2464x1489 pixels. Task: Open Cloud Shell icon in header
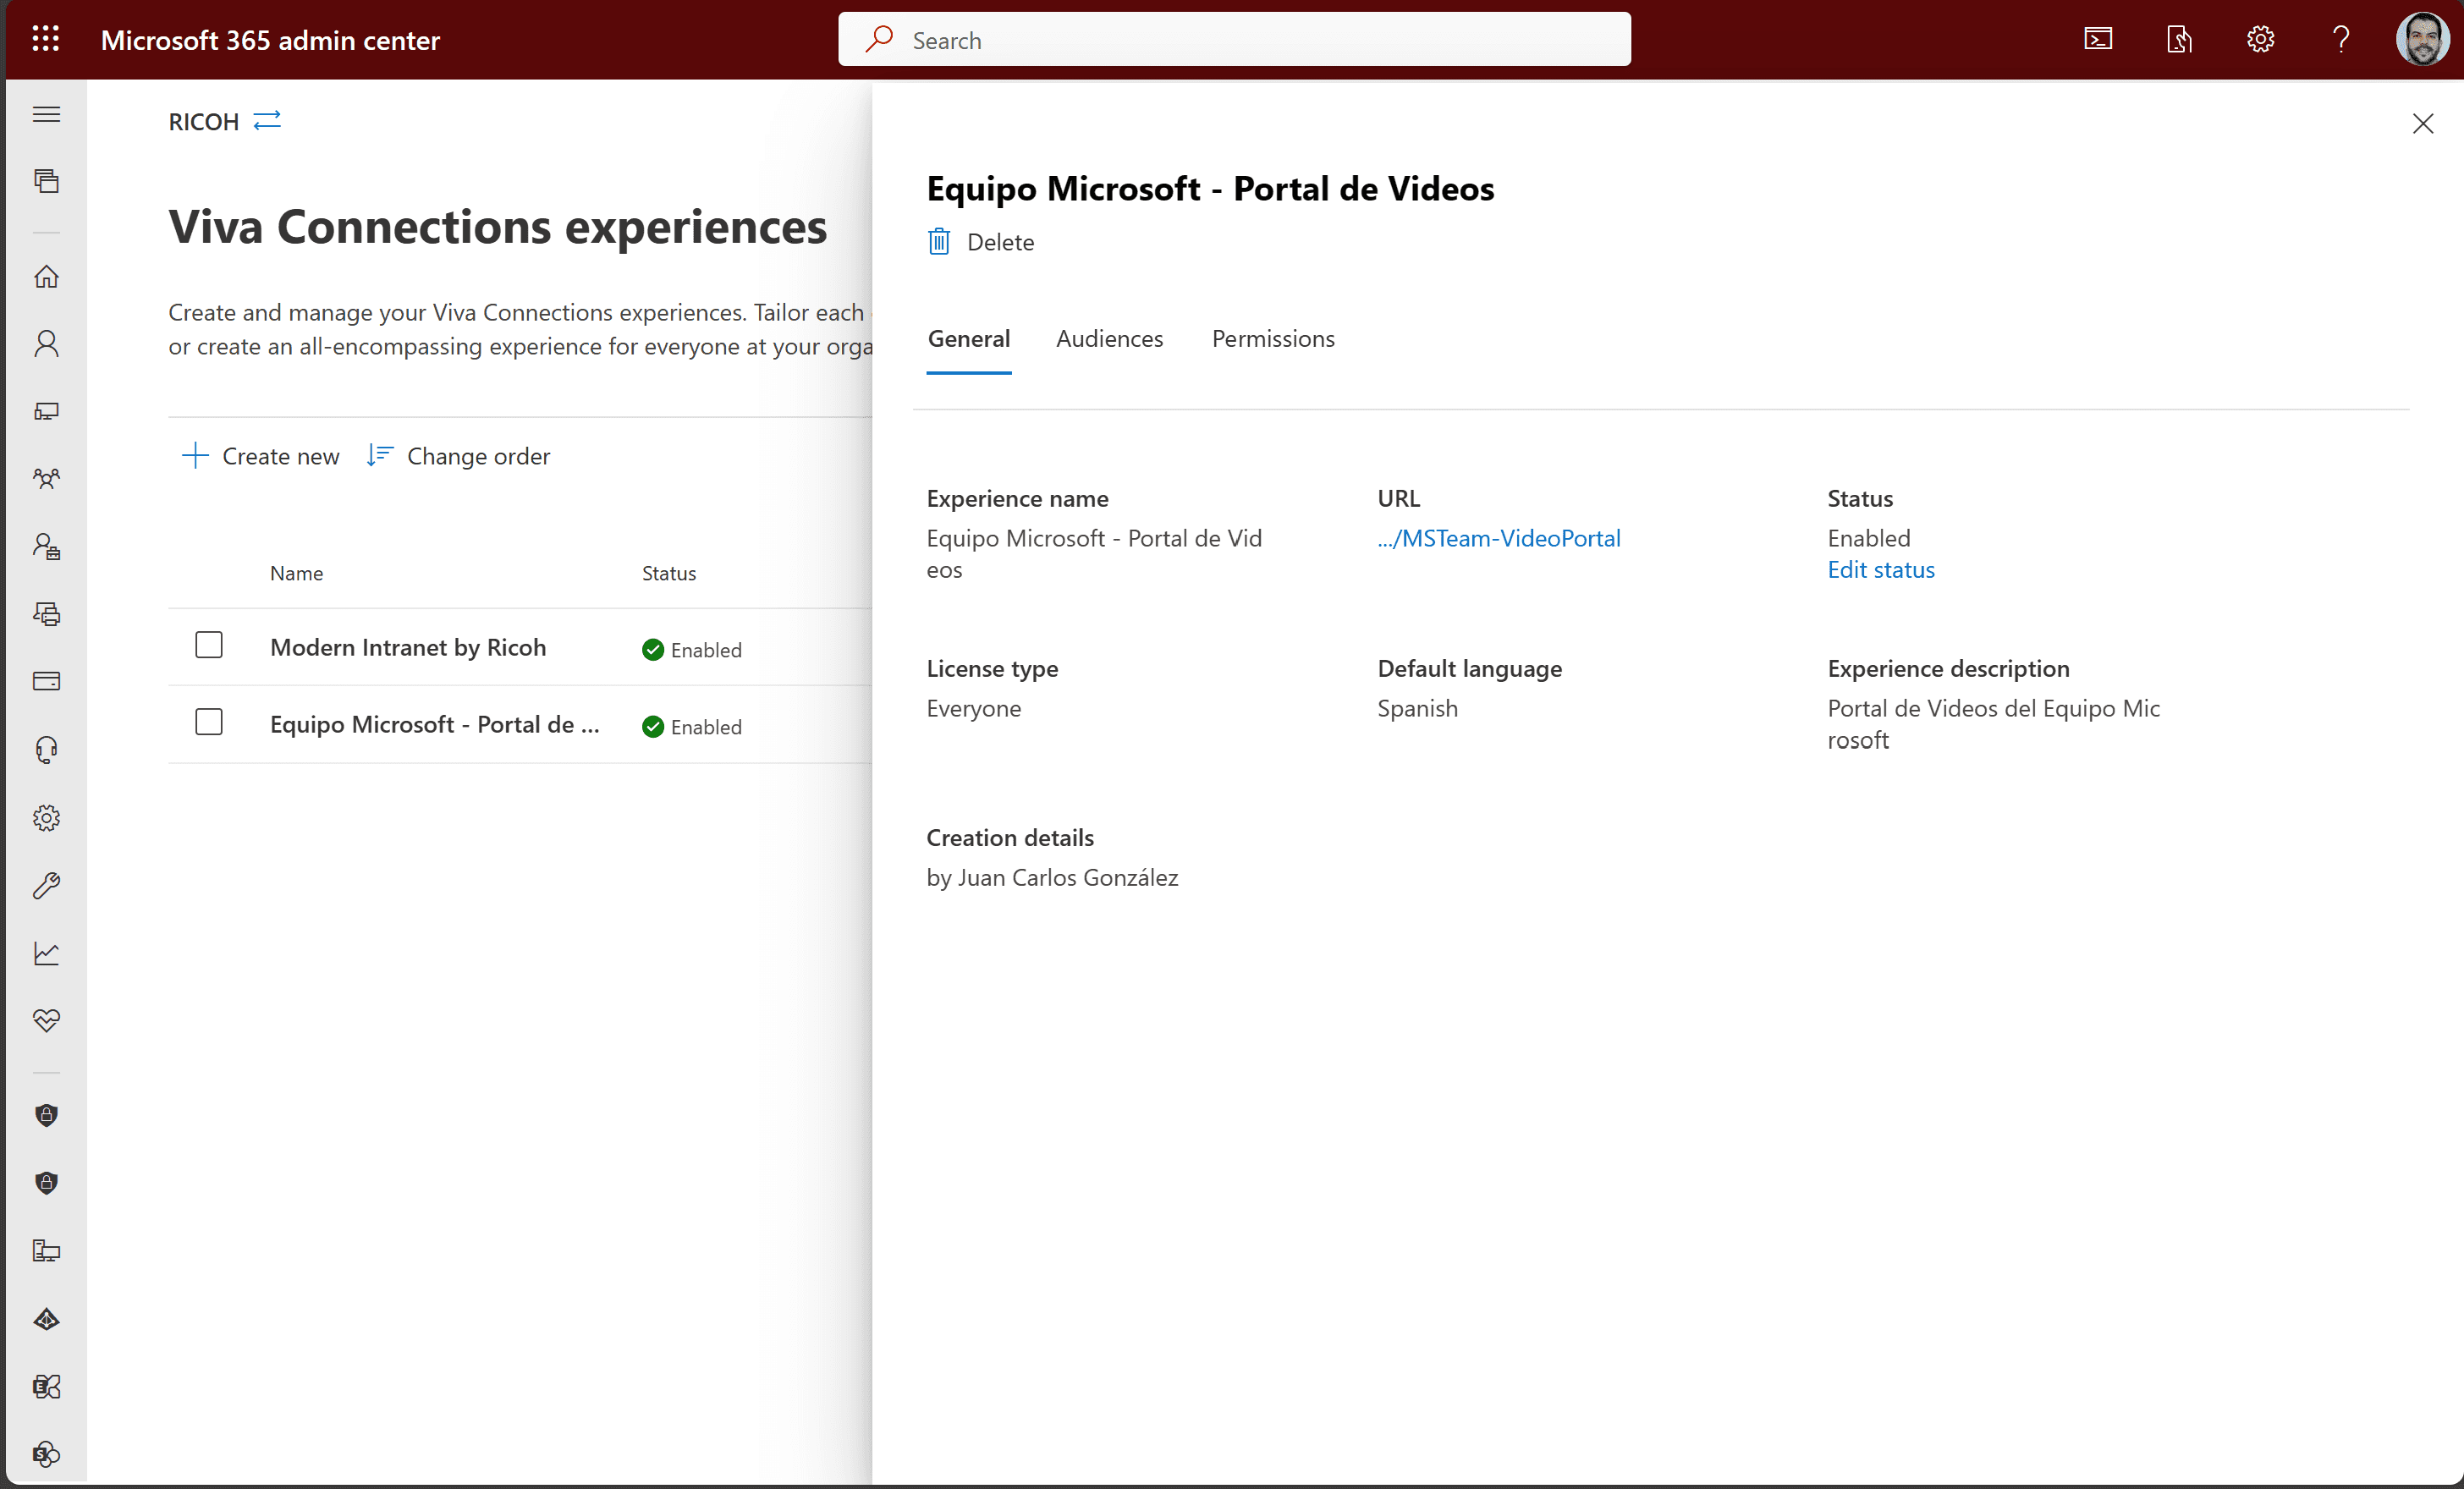[2097, 39]
